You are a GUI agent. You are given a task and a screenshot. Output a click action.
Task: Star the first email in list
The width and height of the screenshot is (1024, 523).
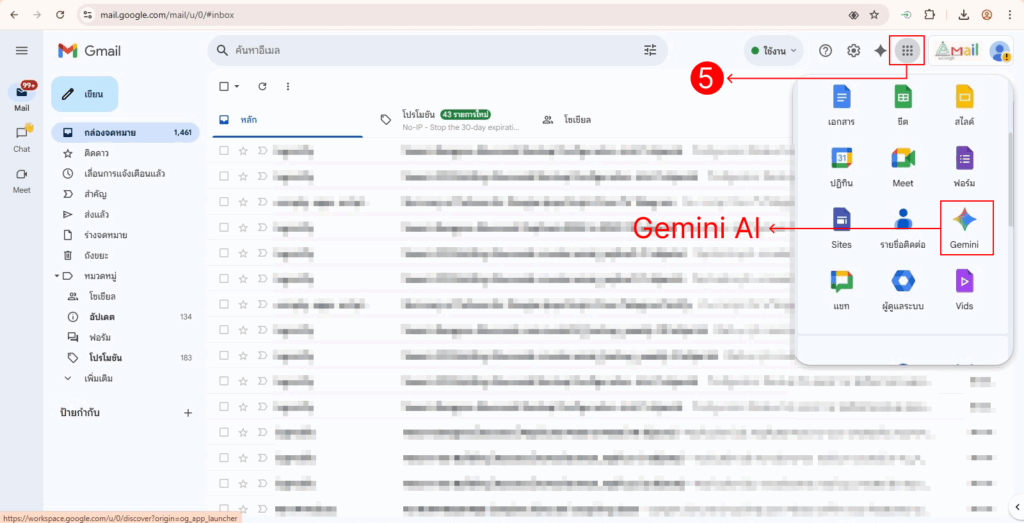[x=243, y=151]
